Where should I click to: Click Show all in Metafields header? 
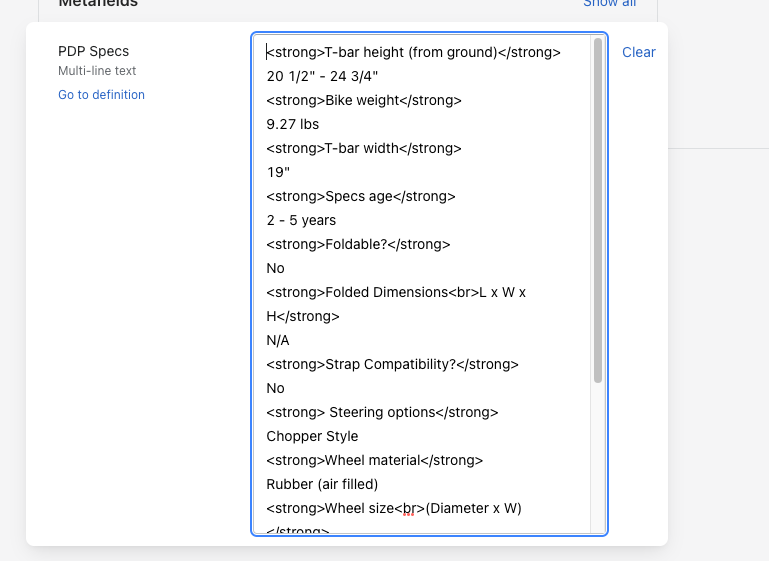pyautogui.click(x=609, y=3)
